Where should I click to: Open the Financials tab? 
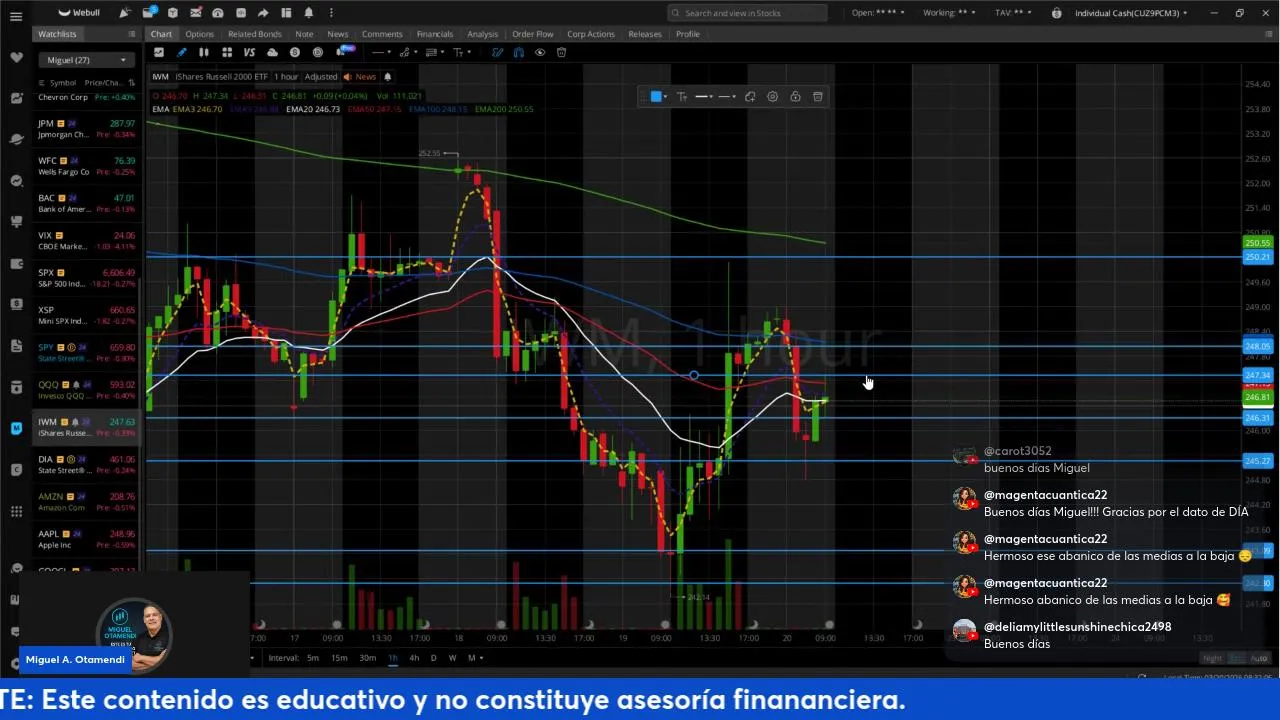tap(435, 34)
